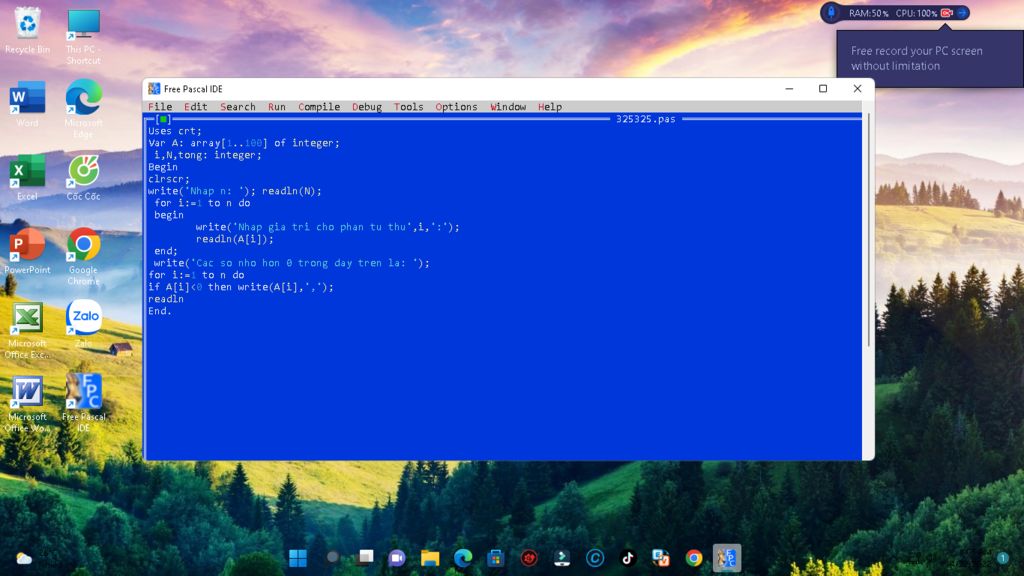Click the blue rocket booster icon
Screen dimensions: 1024x576
click(x=831, y=12)
